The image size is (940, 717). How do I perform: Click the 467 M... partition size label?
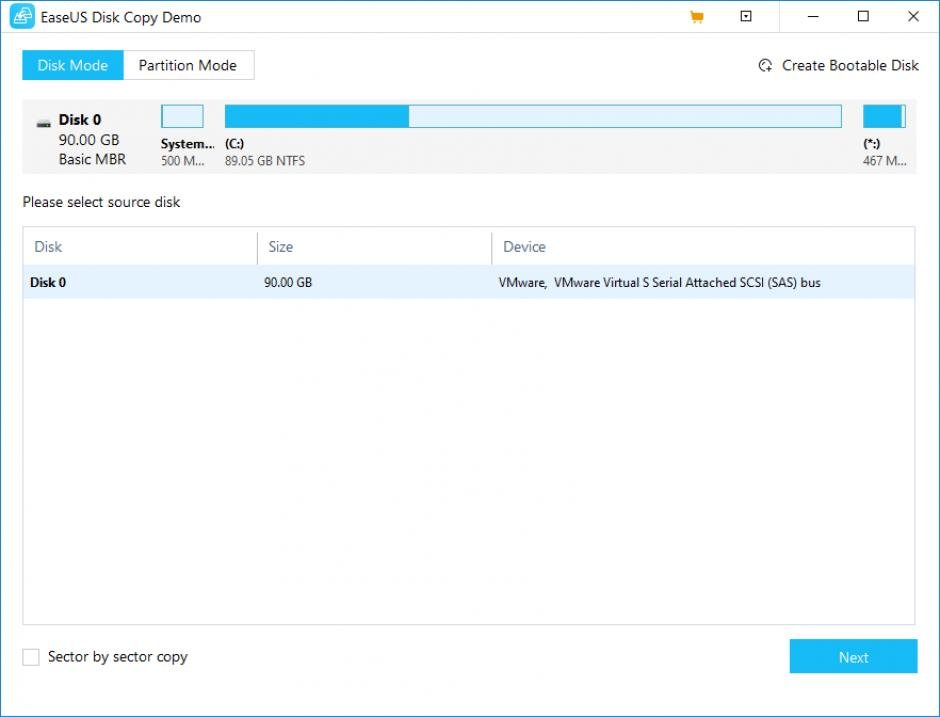click(x=884, y=161)
